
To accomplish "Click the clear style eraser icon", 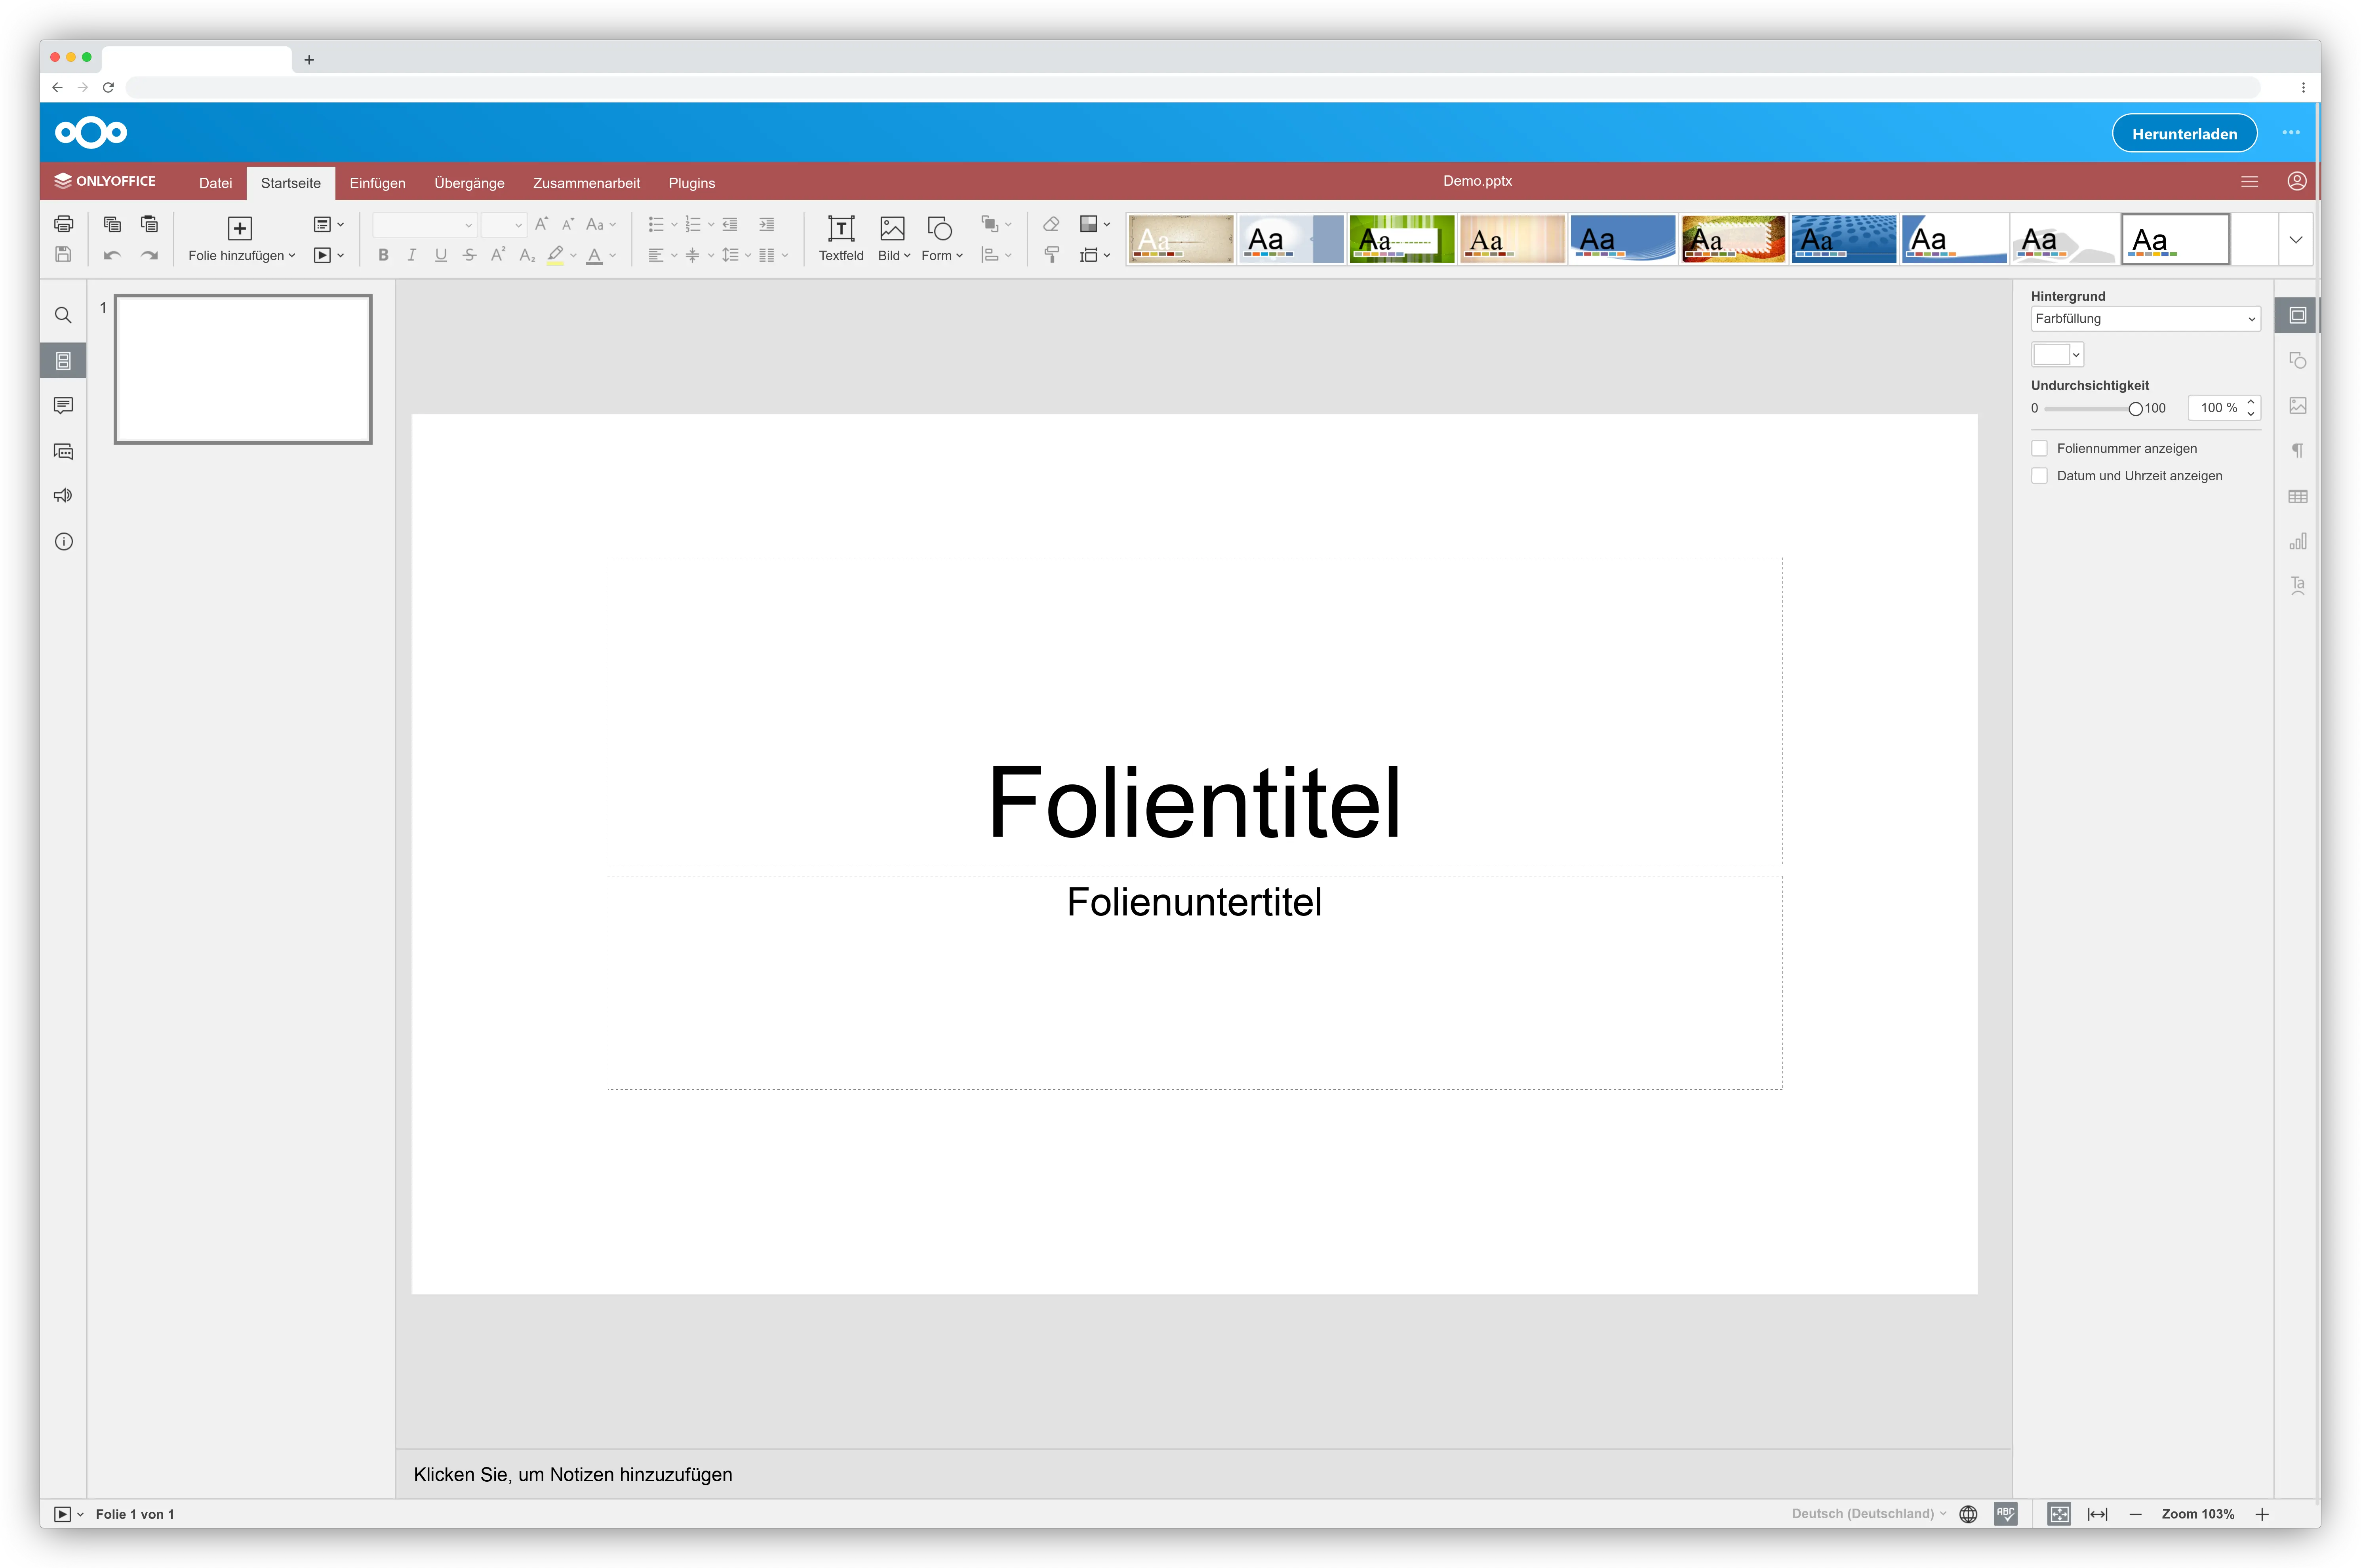I will coord(1051,224).
